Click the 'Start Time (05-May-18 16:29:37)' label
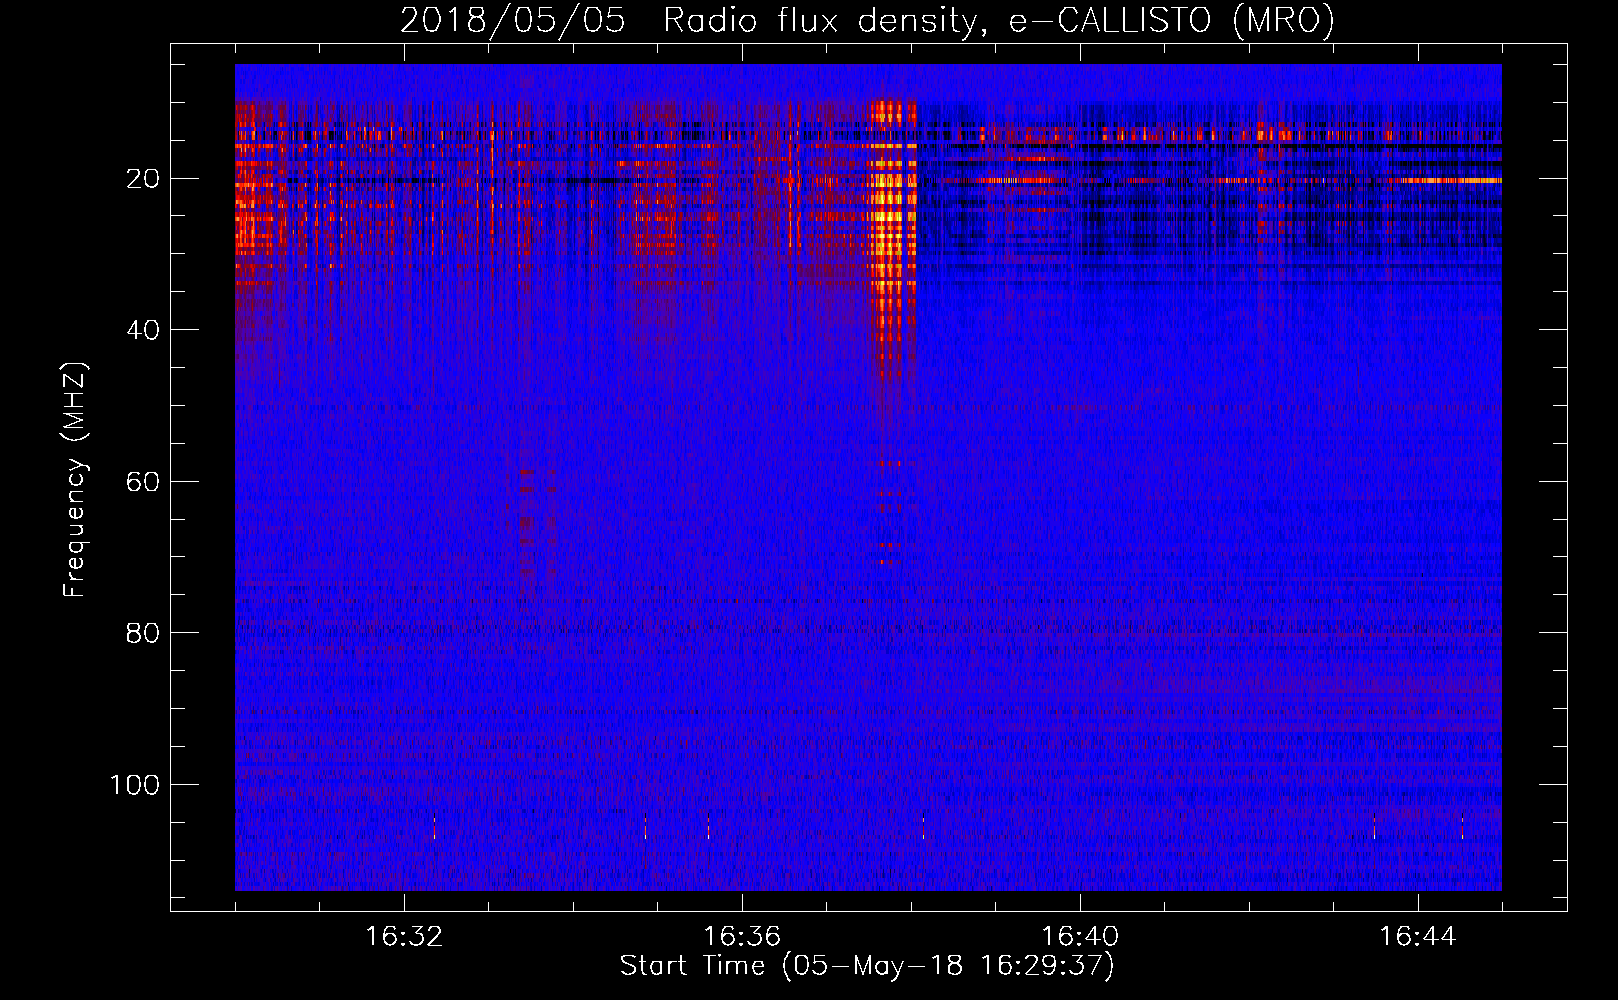This screenshot has height=1000, width=1618. pos(867,965)
